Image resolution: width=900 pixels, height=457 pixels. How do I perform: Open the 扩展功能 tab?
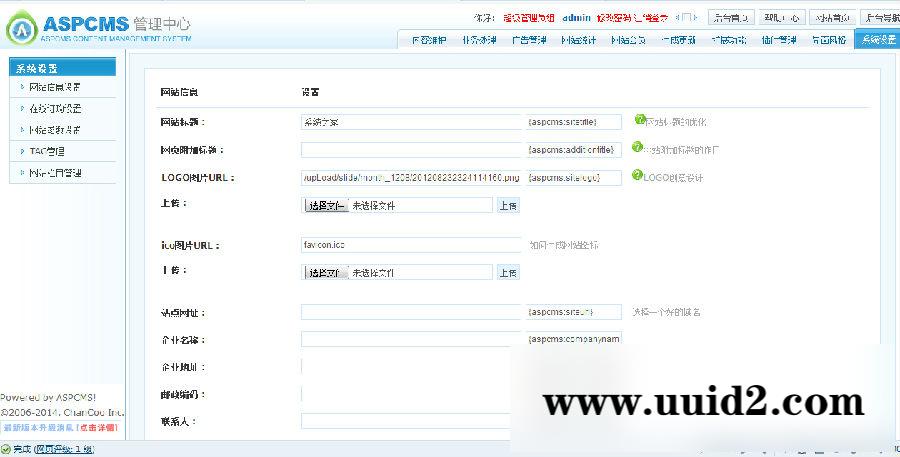pyautogui.click(x=729, y=40)
